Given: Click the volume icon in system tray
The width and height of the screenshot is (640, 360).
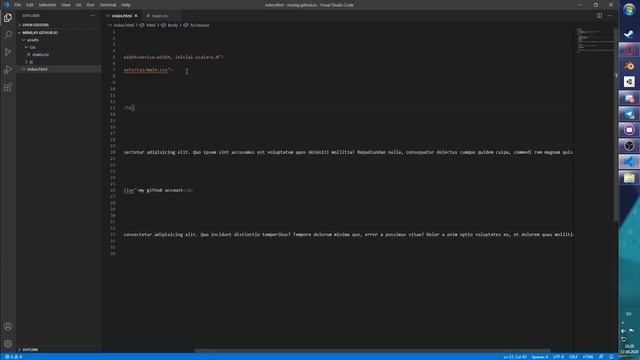Looking at the screenshot, I should tap(623, 331).
